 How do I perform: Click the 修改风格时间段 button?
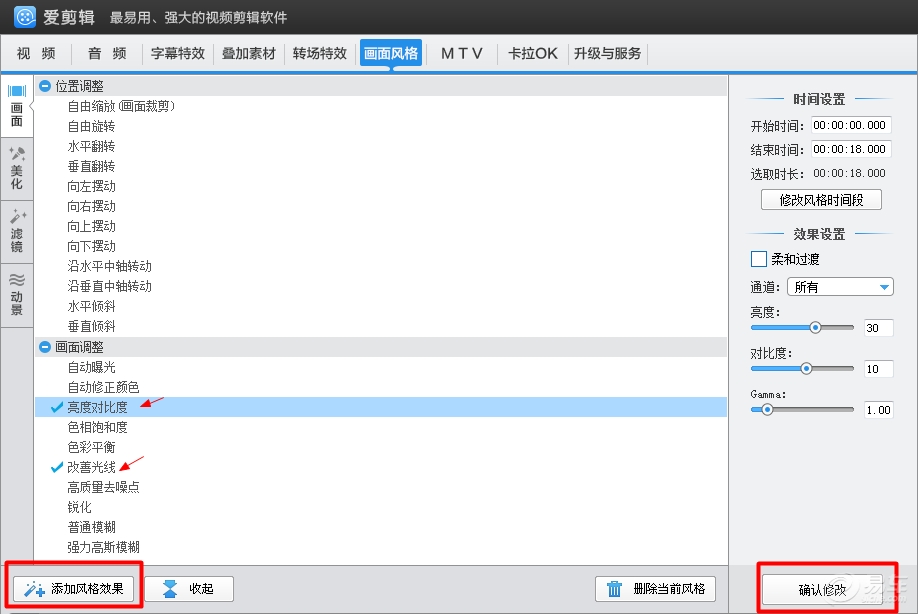tap(821, 200)
